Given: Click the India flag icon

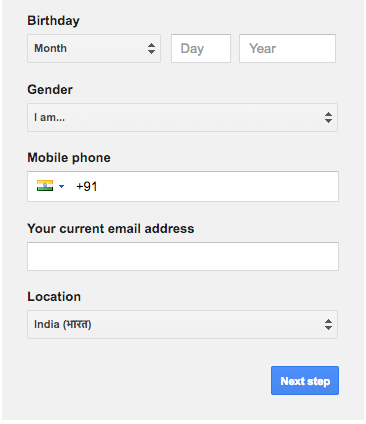Looking at the screenshot, I should (45, 186).
